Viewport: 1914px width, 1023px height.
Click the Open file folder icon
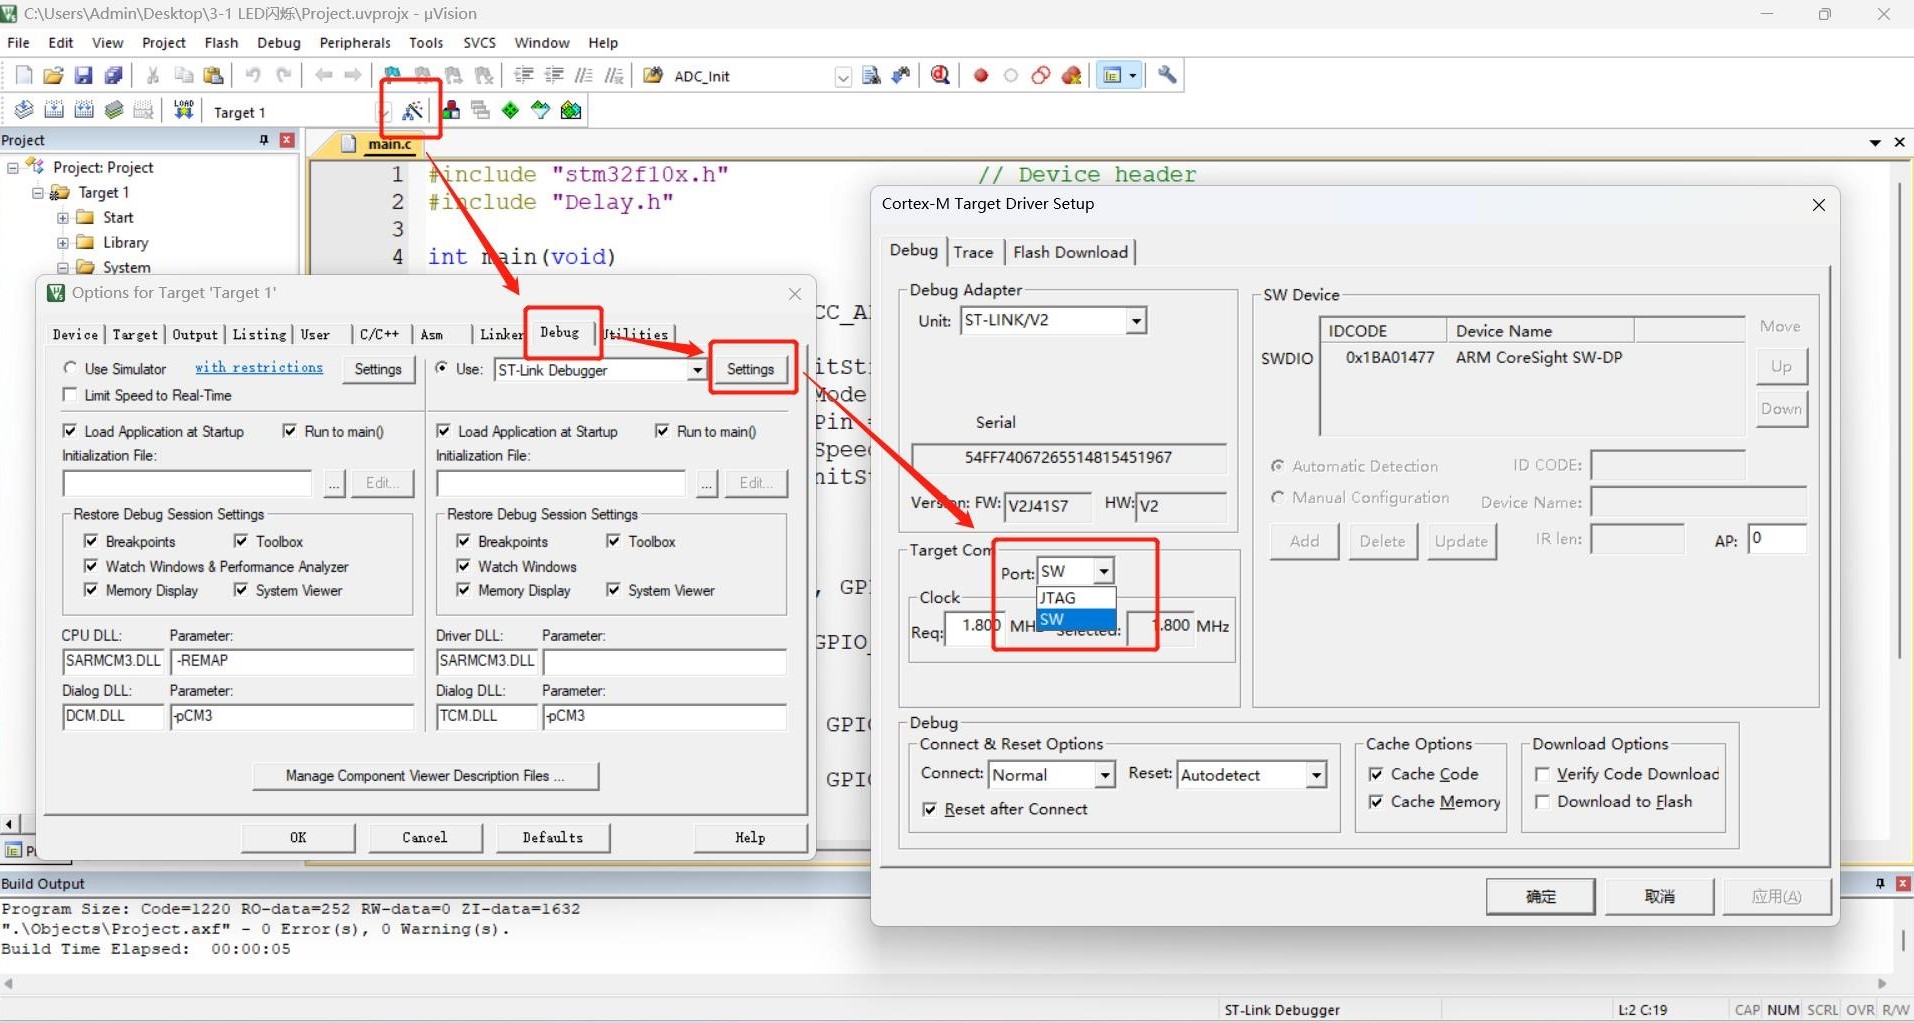click(54, 76)
